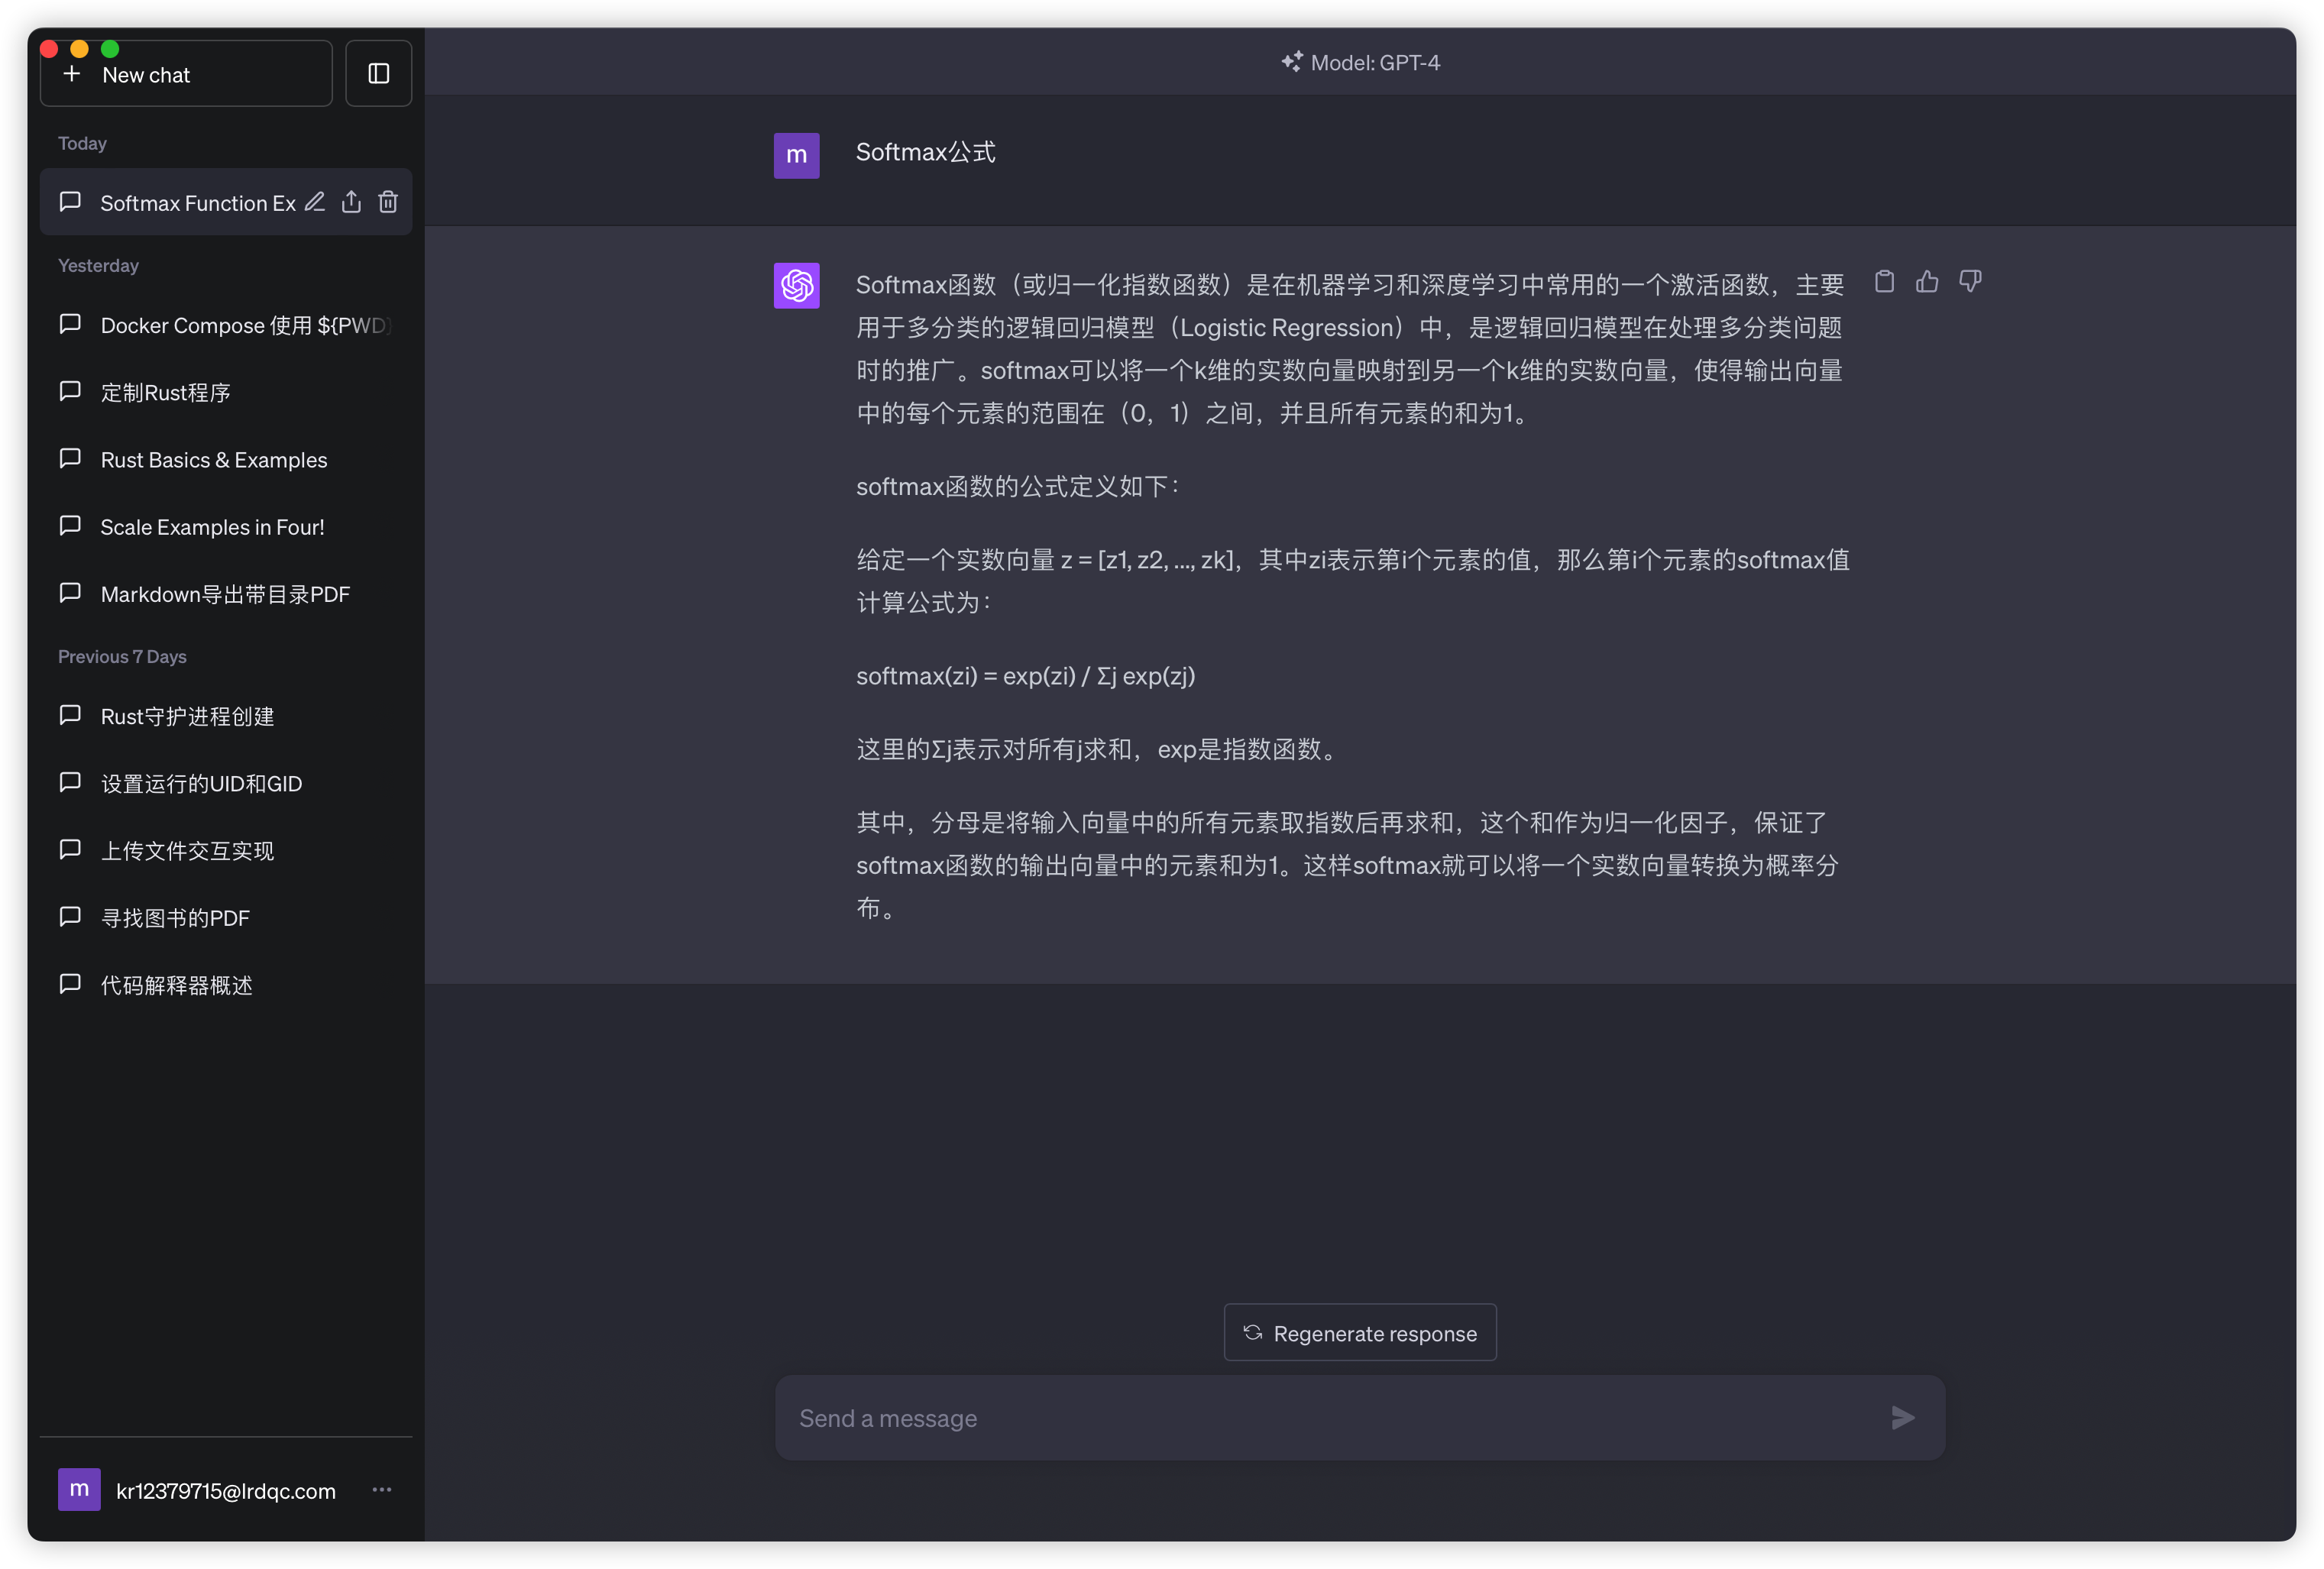Screen dimensions: 2324x1569
Task: Click the ChatGPT logo avatar in response
Action: point(796,286)
